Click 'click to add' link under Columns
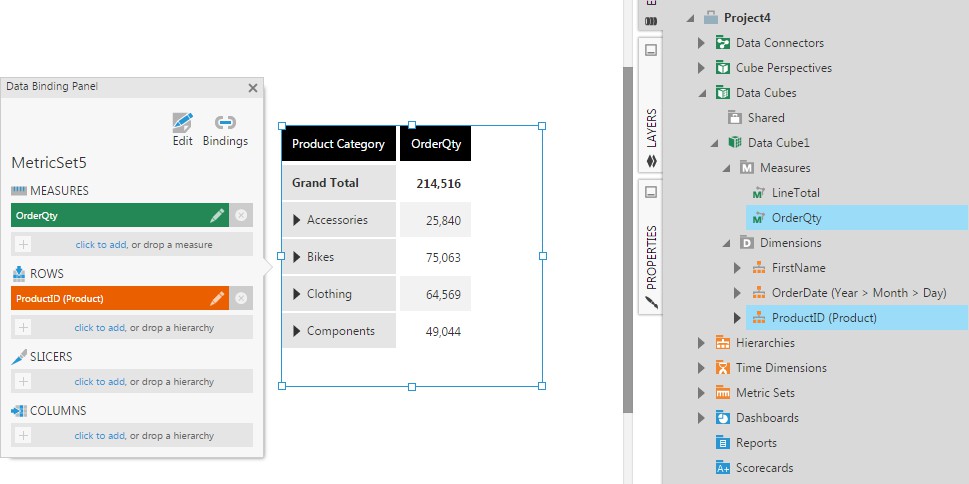The image size is (969, 484). pos(101,435)
